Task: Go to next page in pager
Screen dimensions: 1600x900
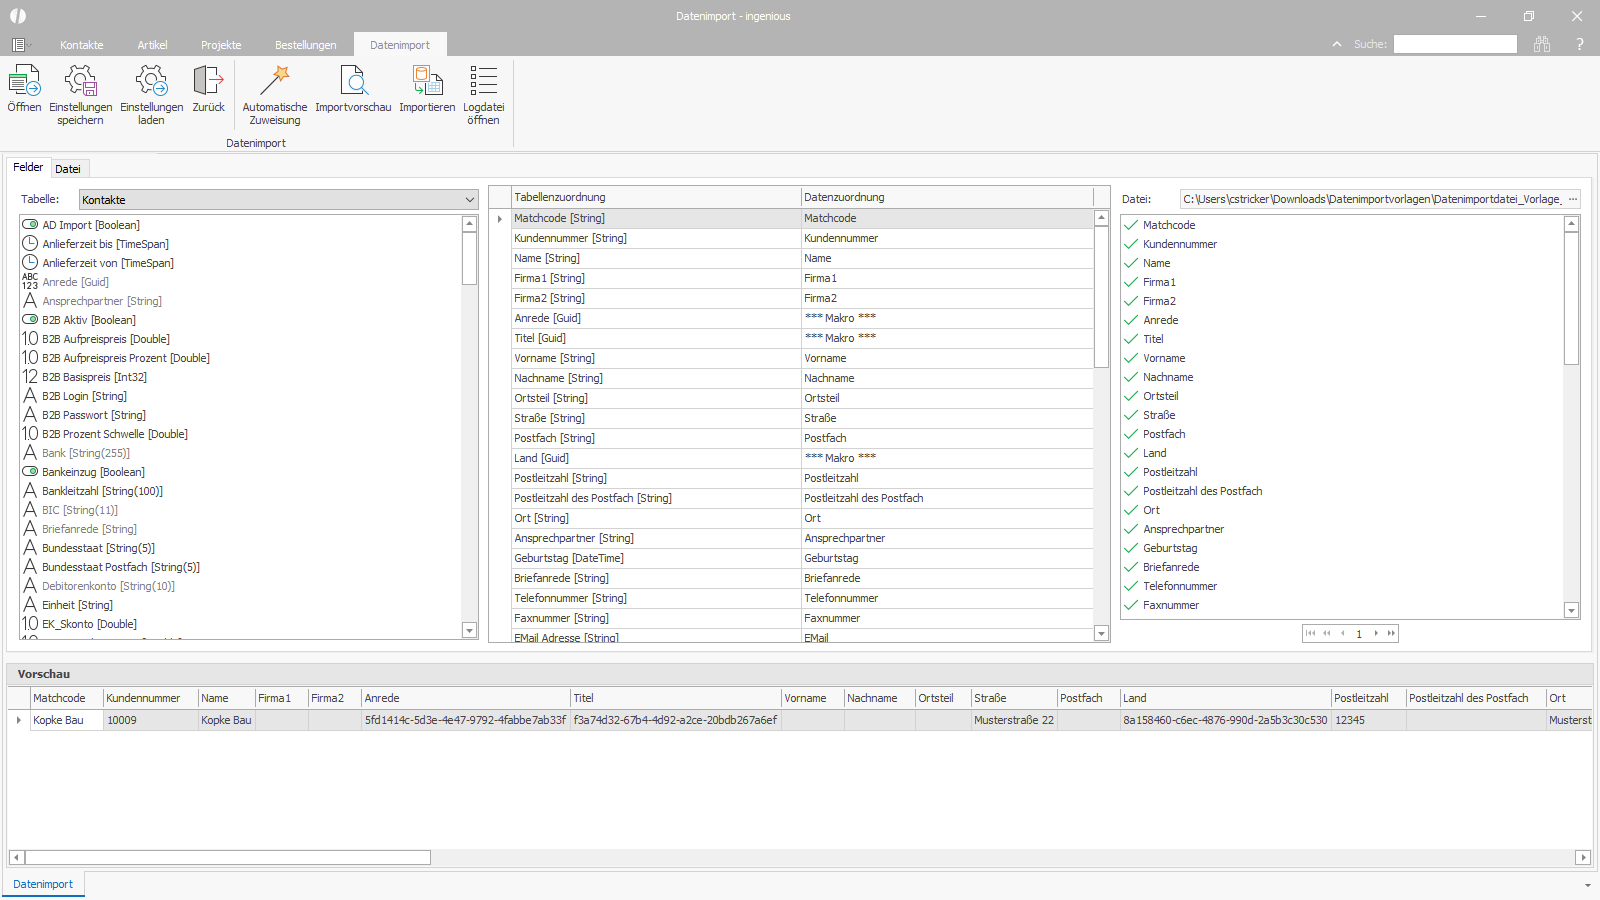Action: (x=1376, y=633)
